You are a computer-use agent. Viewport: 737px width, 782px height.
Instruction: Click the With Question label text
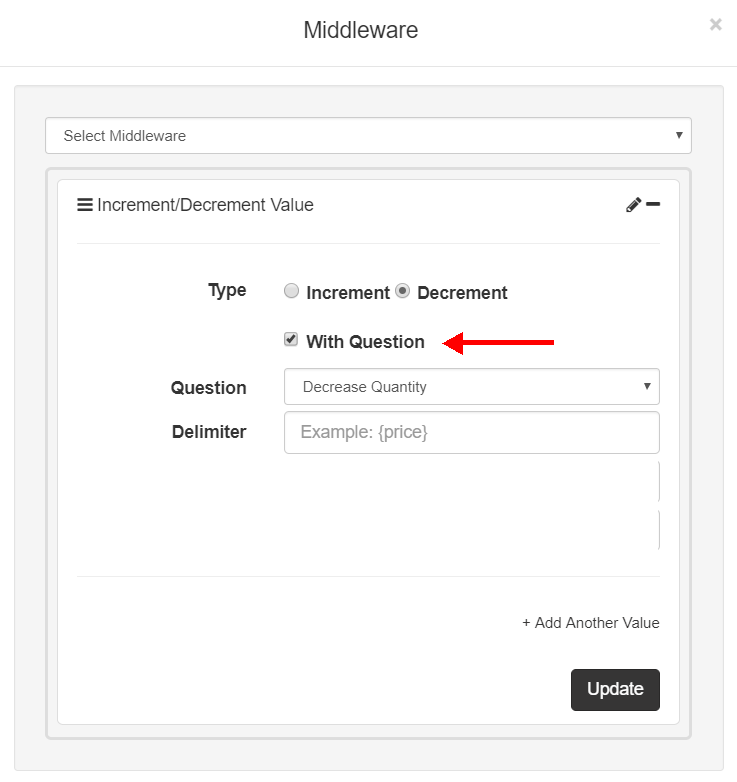click(x=365, y=342)
